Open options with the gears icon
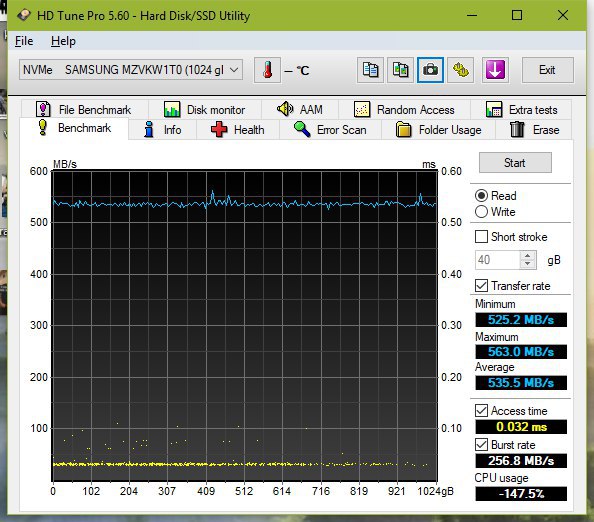This screenshot has height=522, width=594. click(x=461, y=70)
